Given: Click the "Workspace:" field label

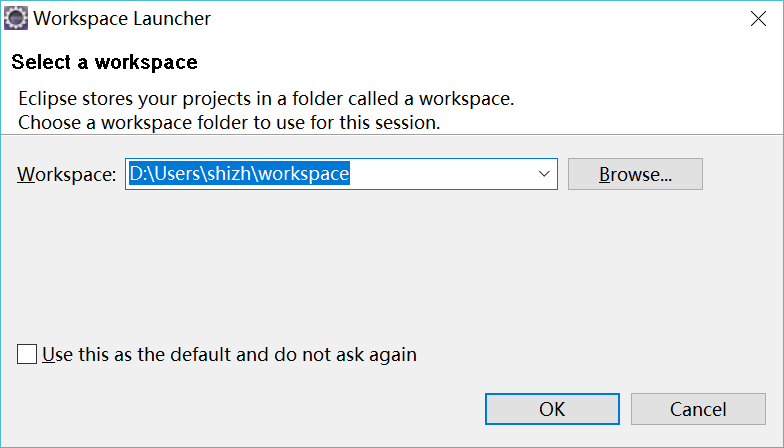Looking at the screenshot, I should coord(66,174).
